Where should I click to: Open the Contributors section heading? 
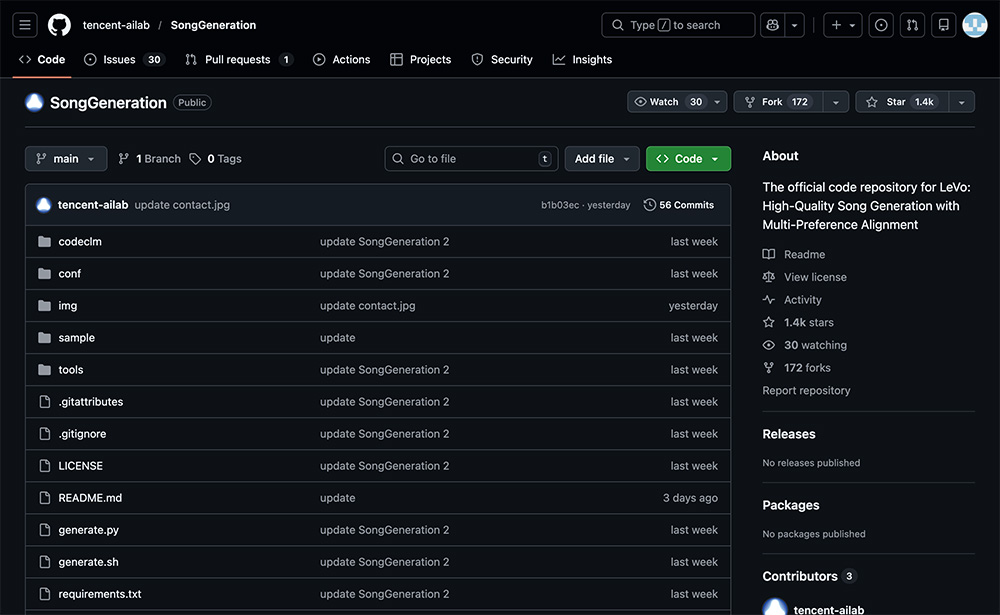click(800, 576)
